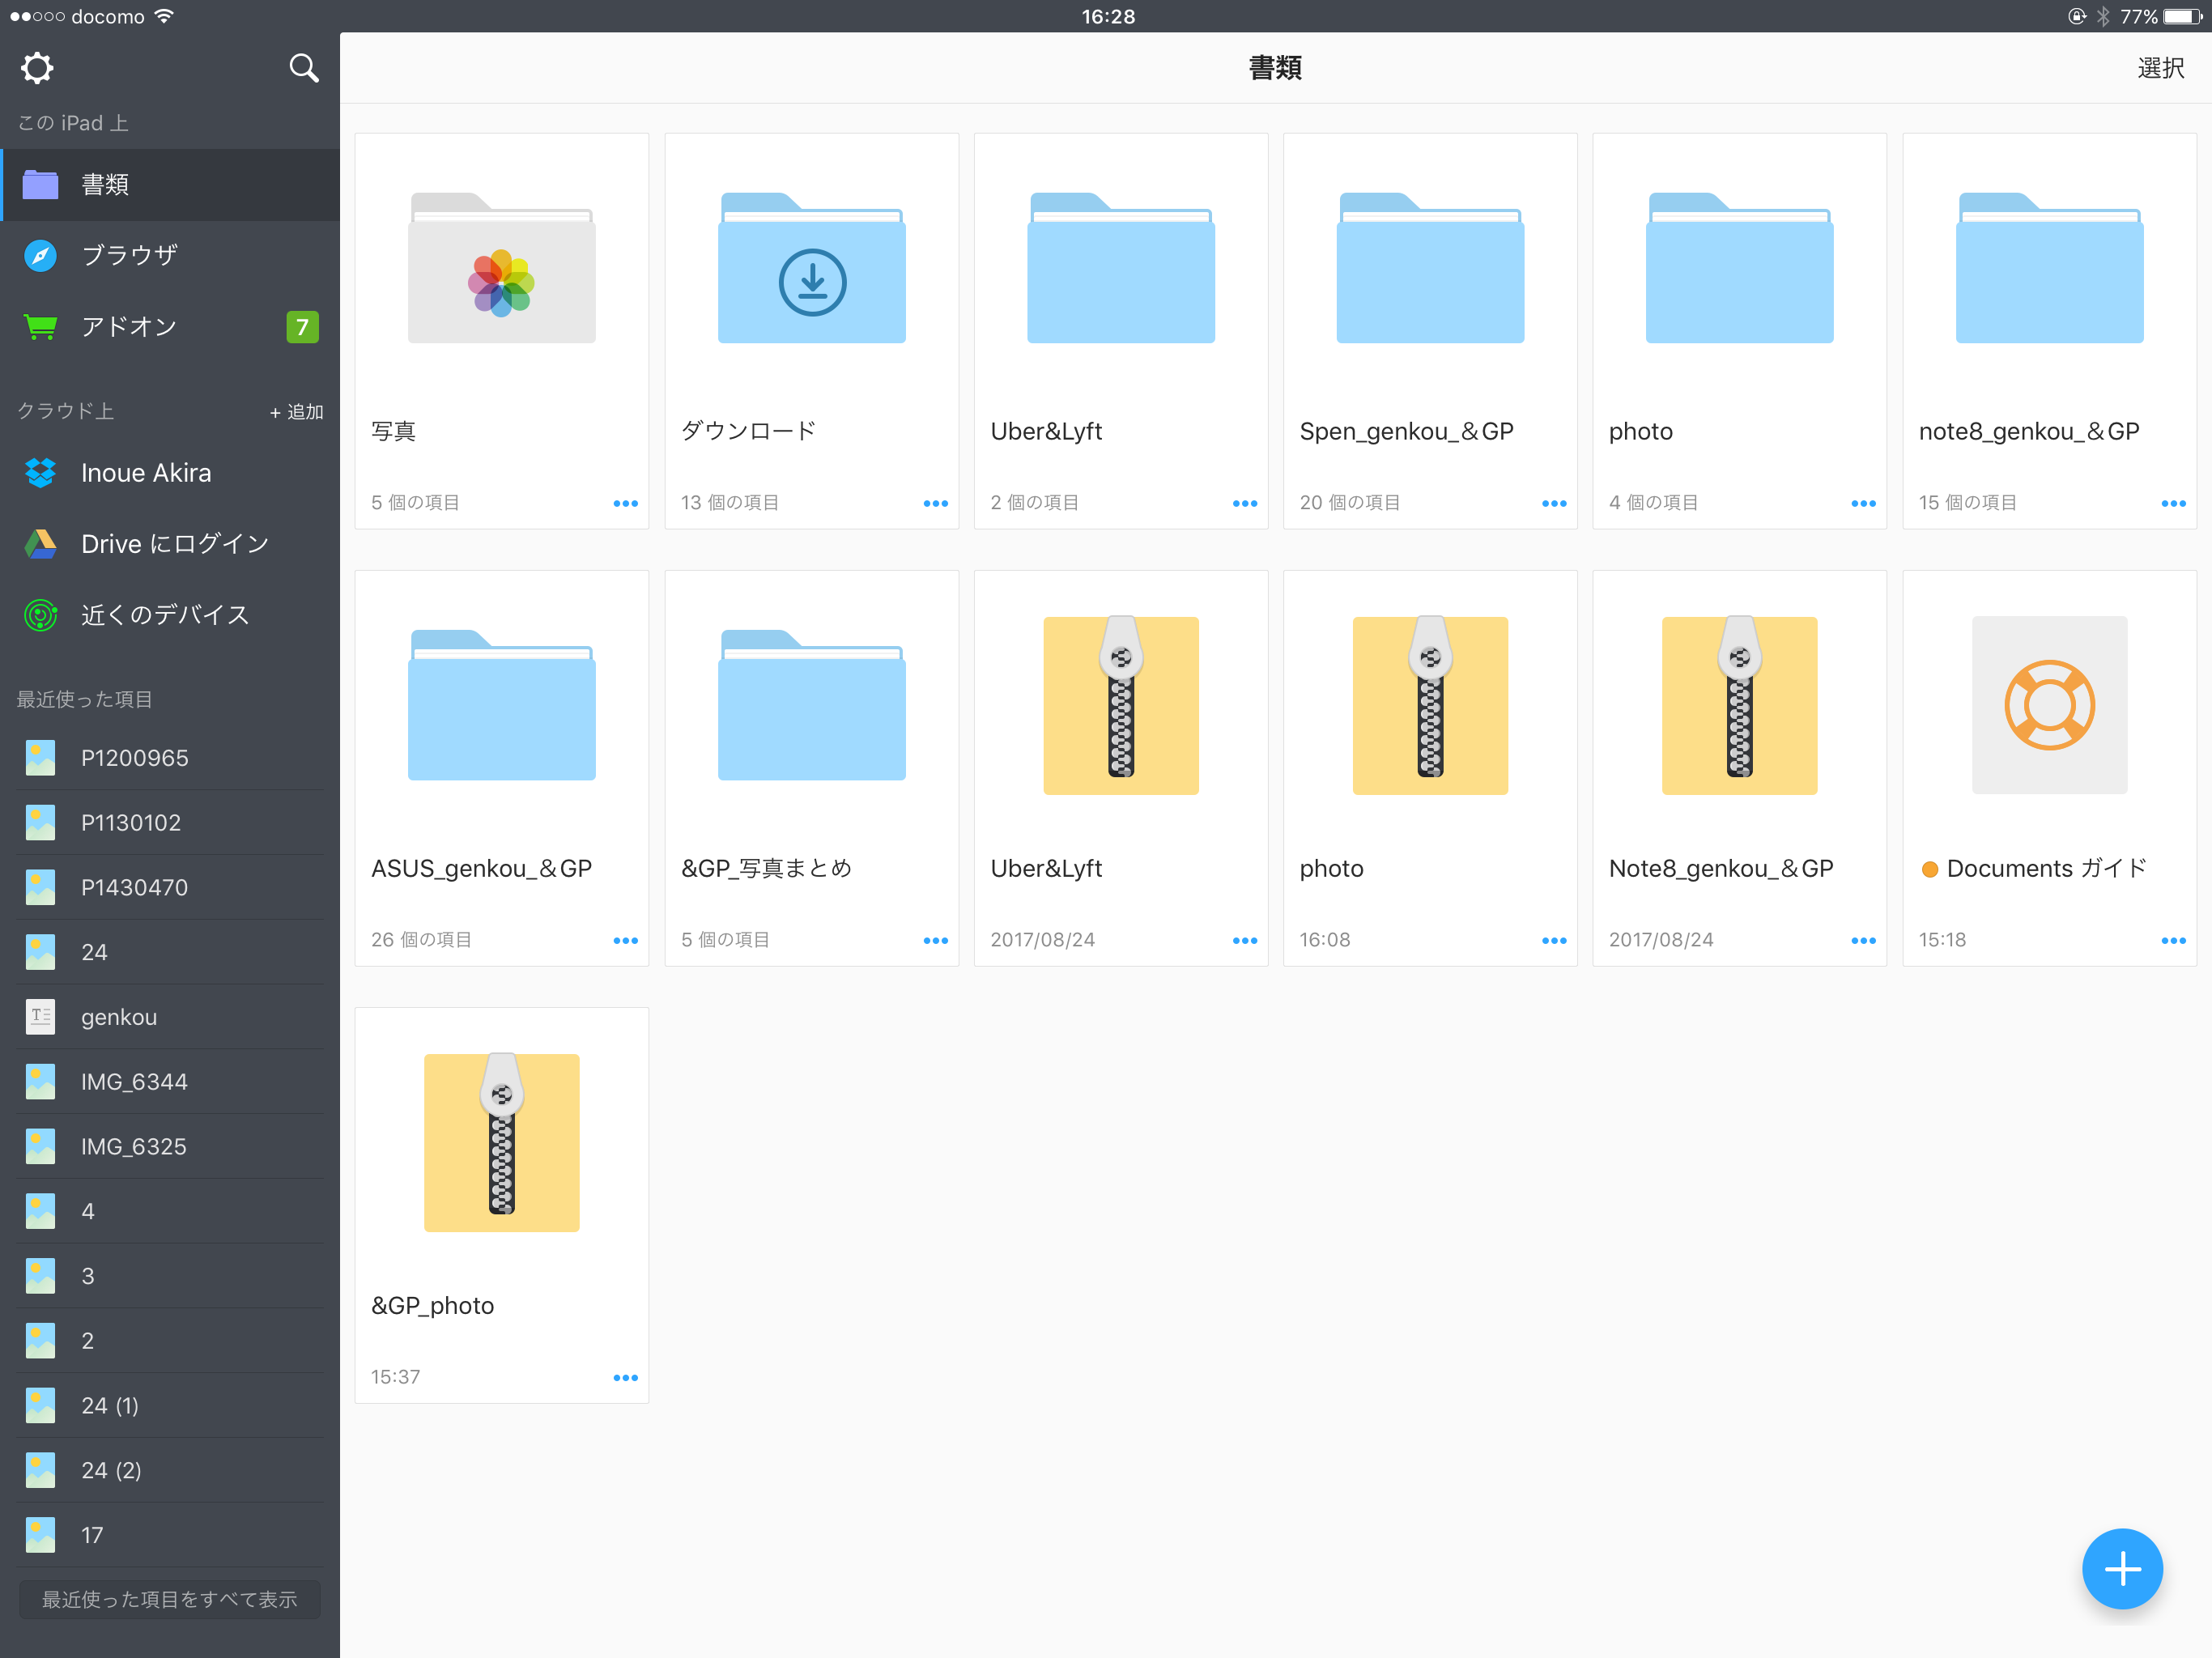Tap the blue plus add button
The width and height of the screenshot is (2212, 1658).
2121,1568
